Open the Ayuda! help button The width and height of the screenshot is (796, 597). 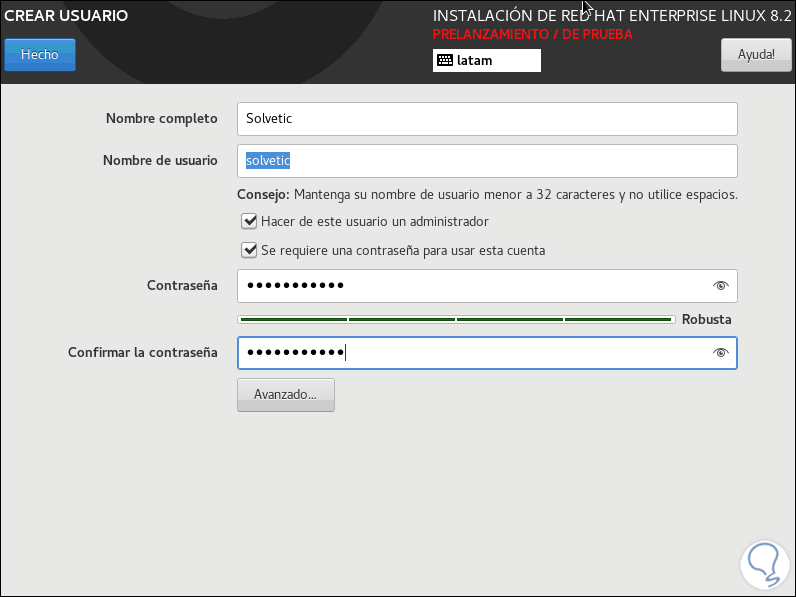click(756, 55)
